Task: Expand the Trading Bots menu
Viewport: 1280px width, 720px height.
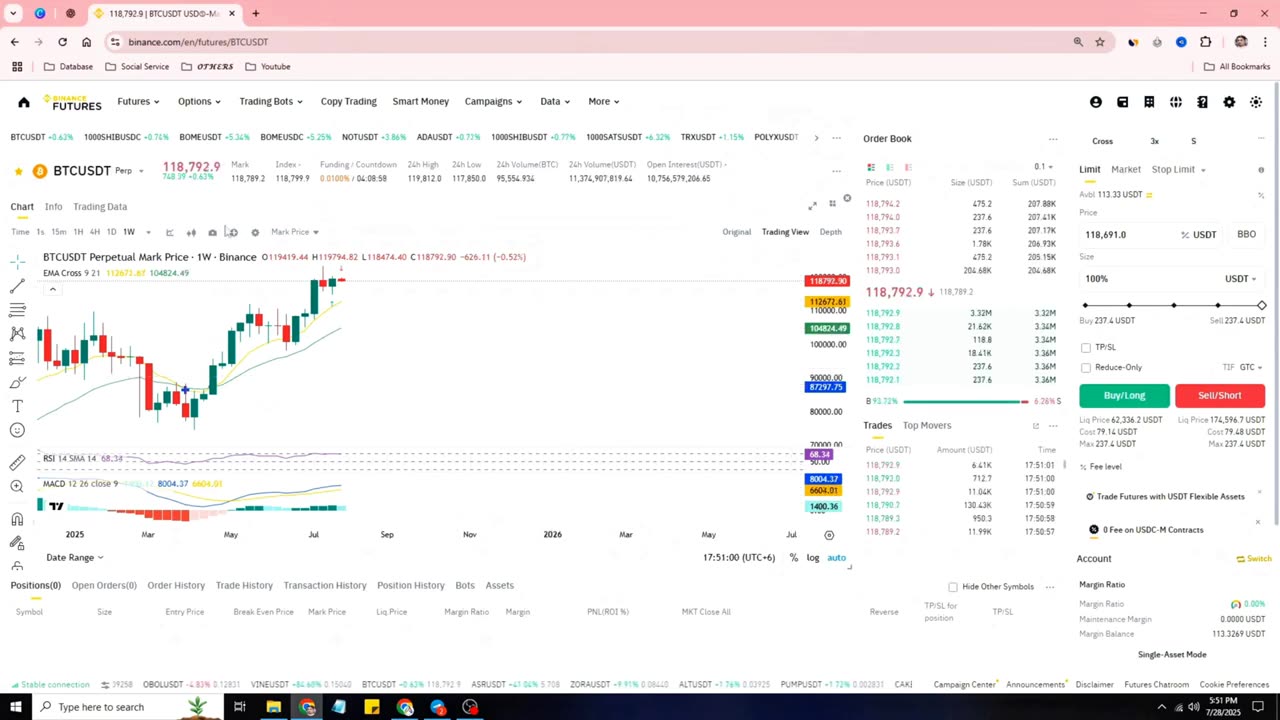Action: 271,101
